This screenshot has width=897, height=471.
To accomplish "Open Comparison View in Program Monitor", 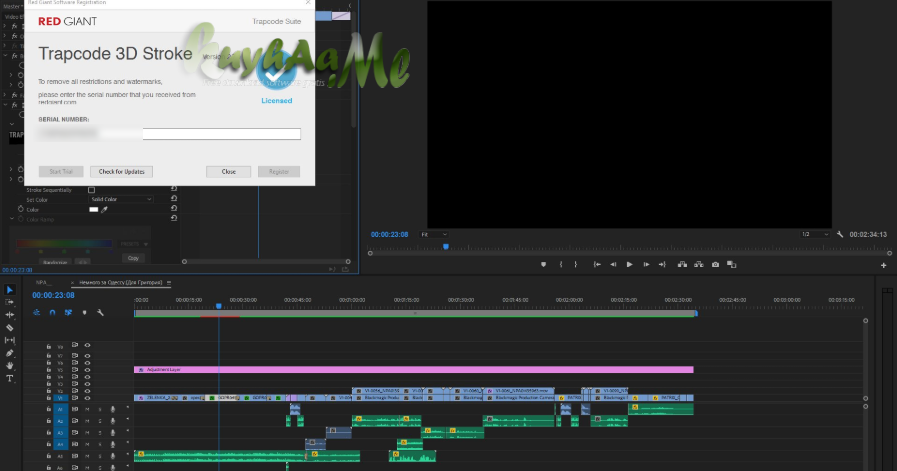I will tap(732, 264).
